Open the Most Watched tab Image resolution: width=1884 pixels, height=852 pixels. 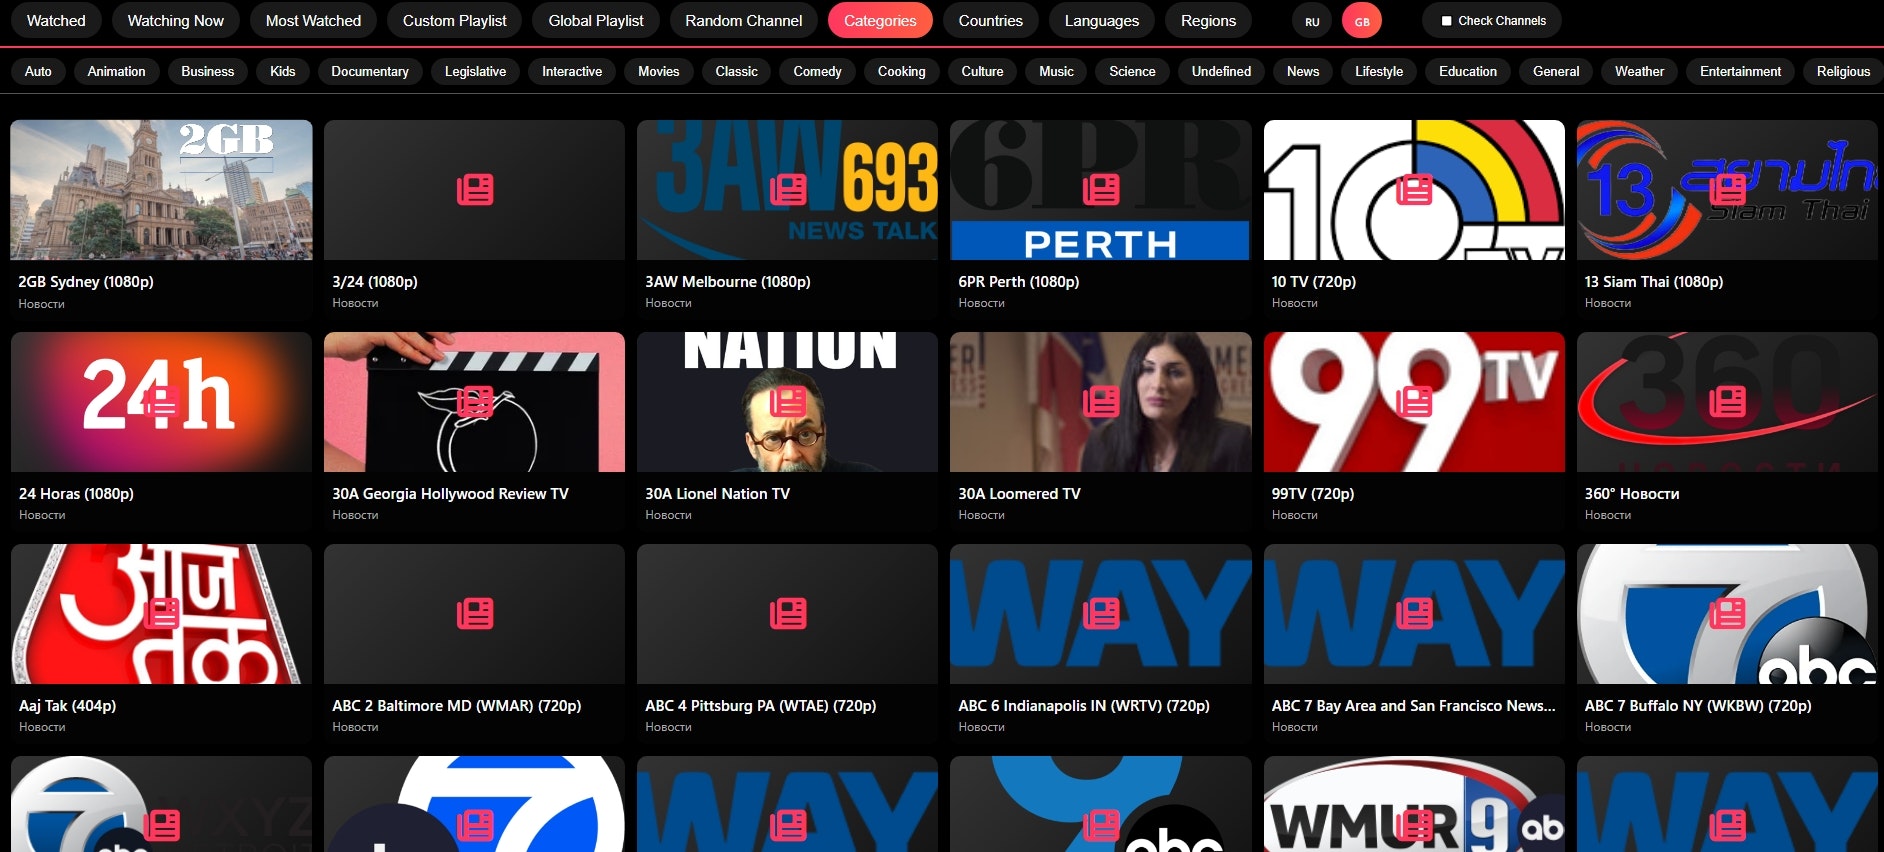(313, 20)
